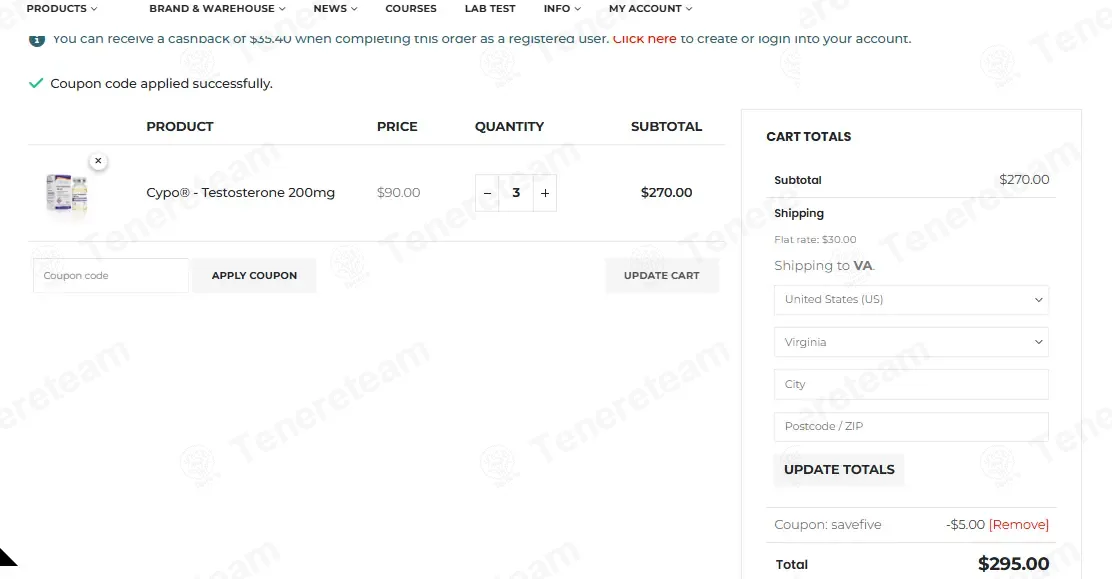Decrease quantity with minus button
Screen dimensions: 1112x579
487,193
